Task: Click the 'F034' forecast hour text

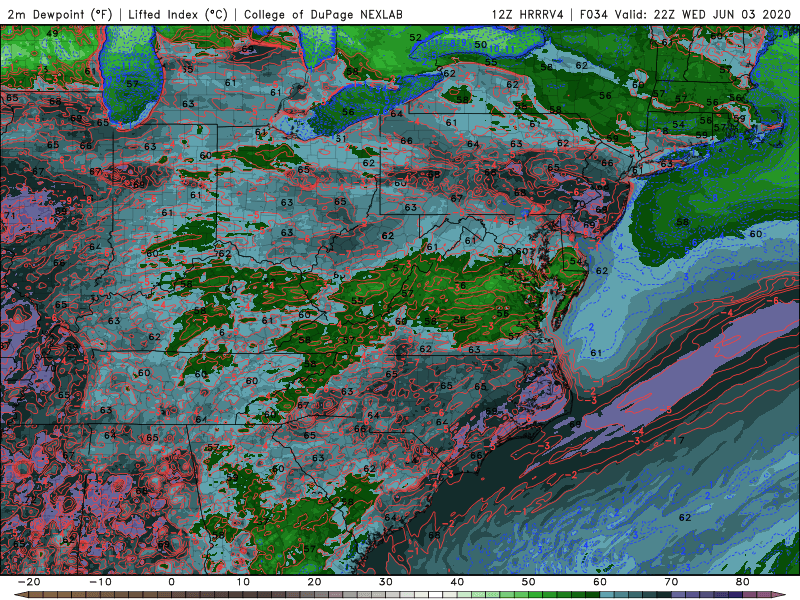Action: 593,15
